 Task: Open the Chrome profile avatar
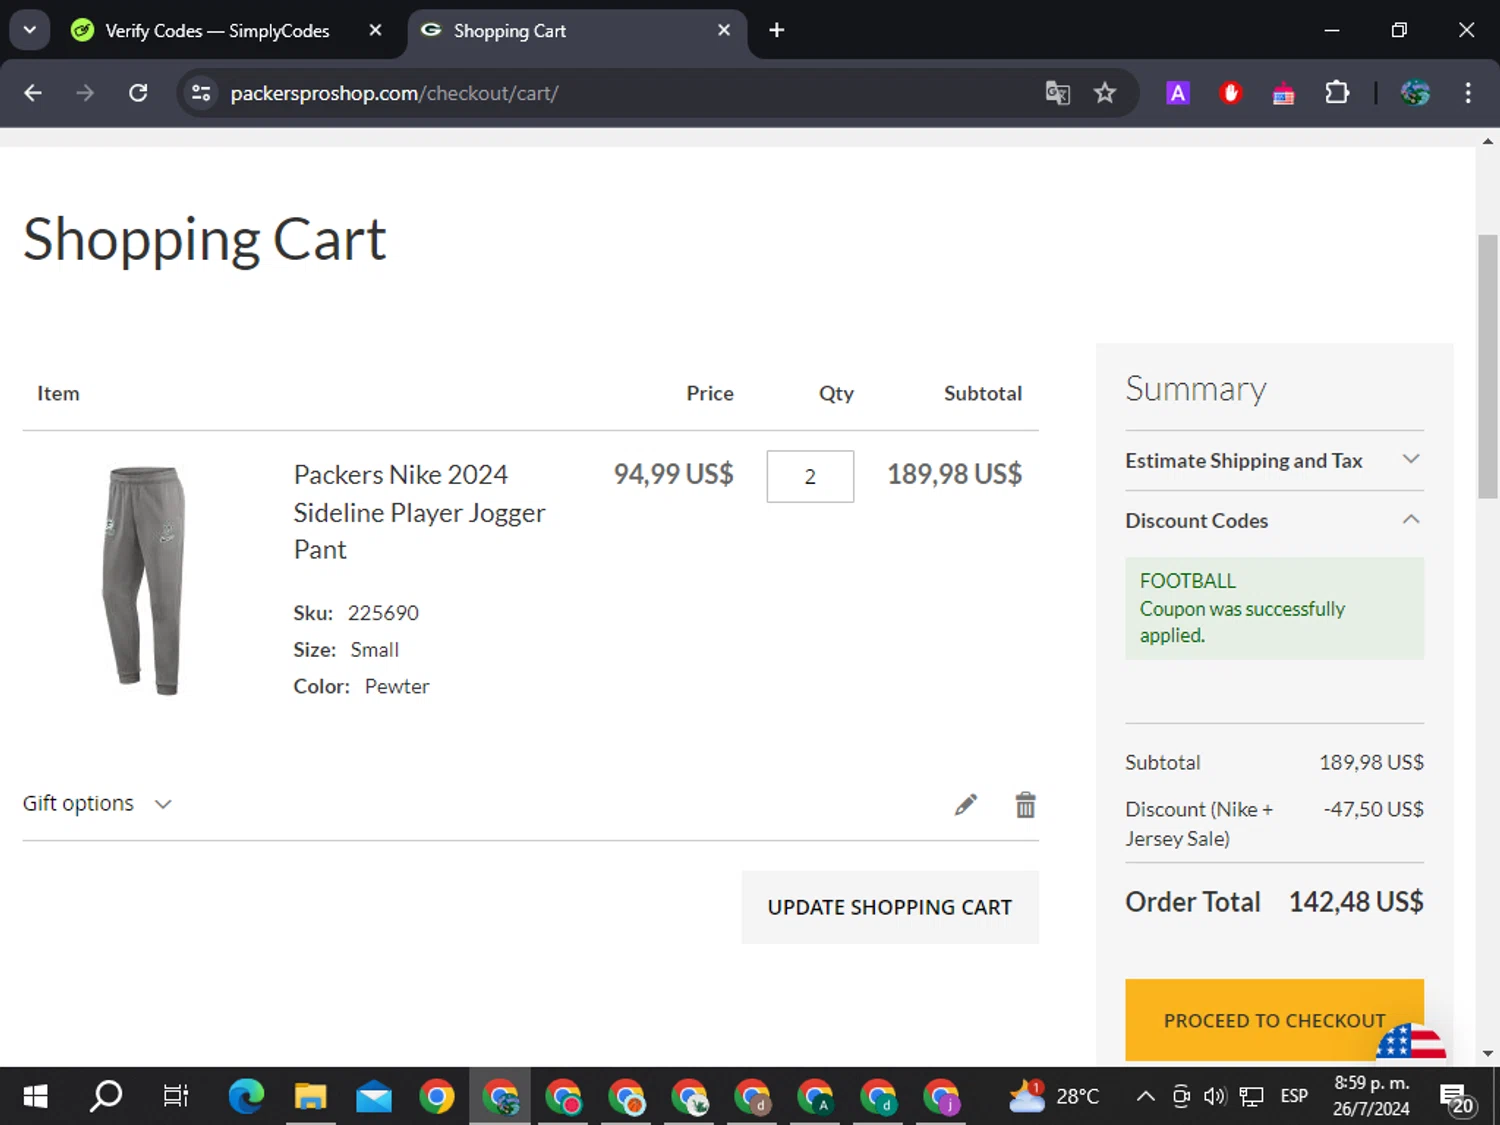(1415, 93)
